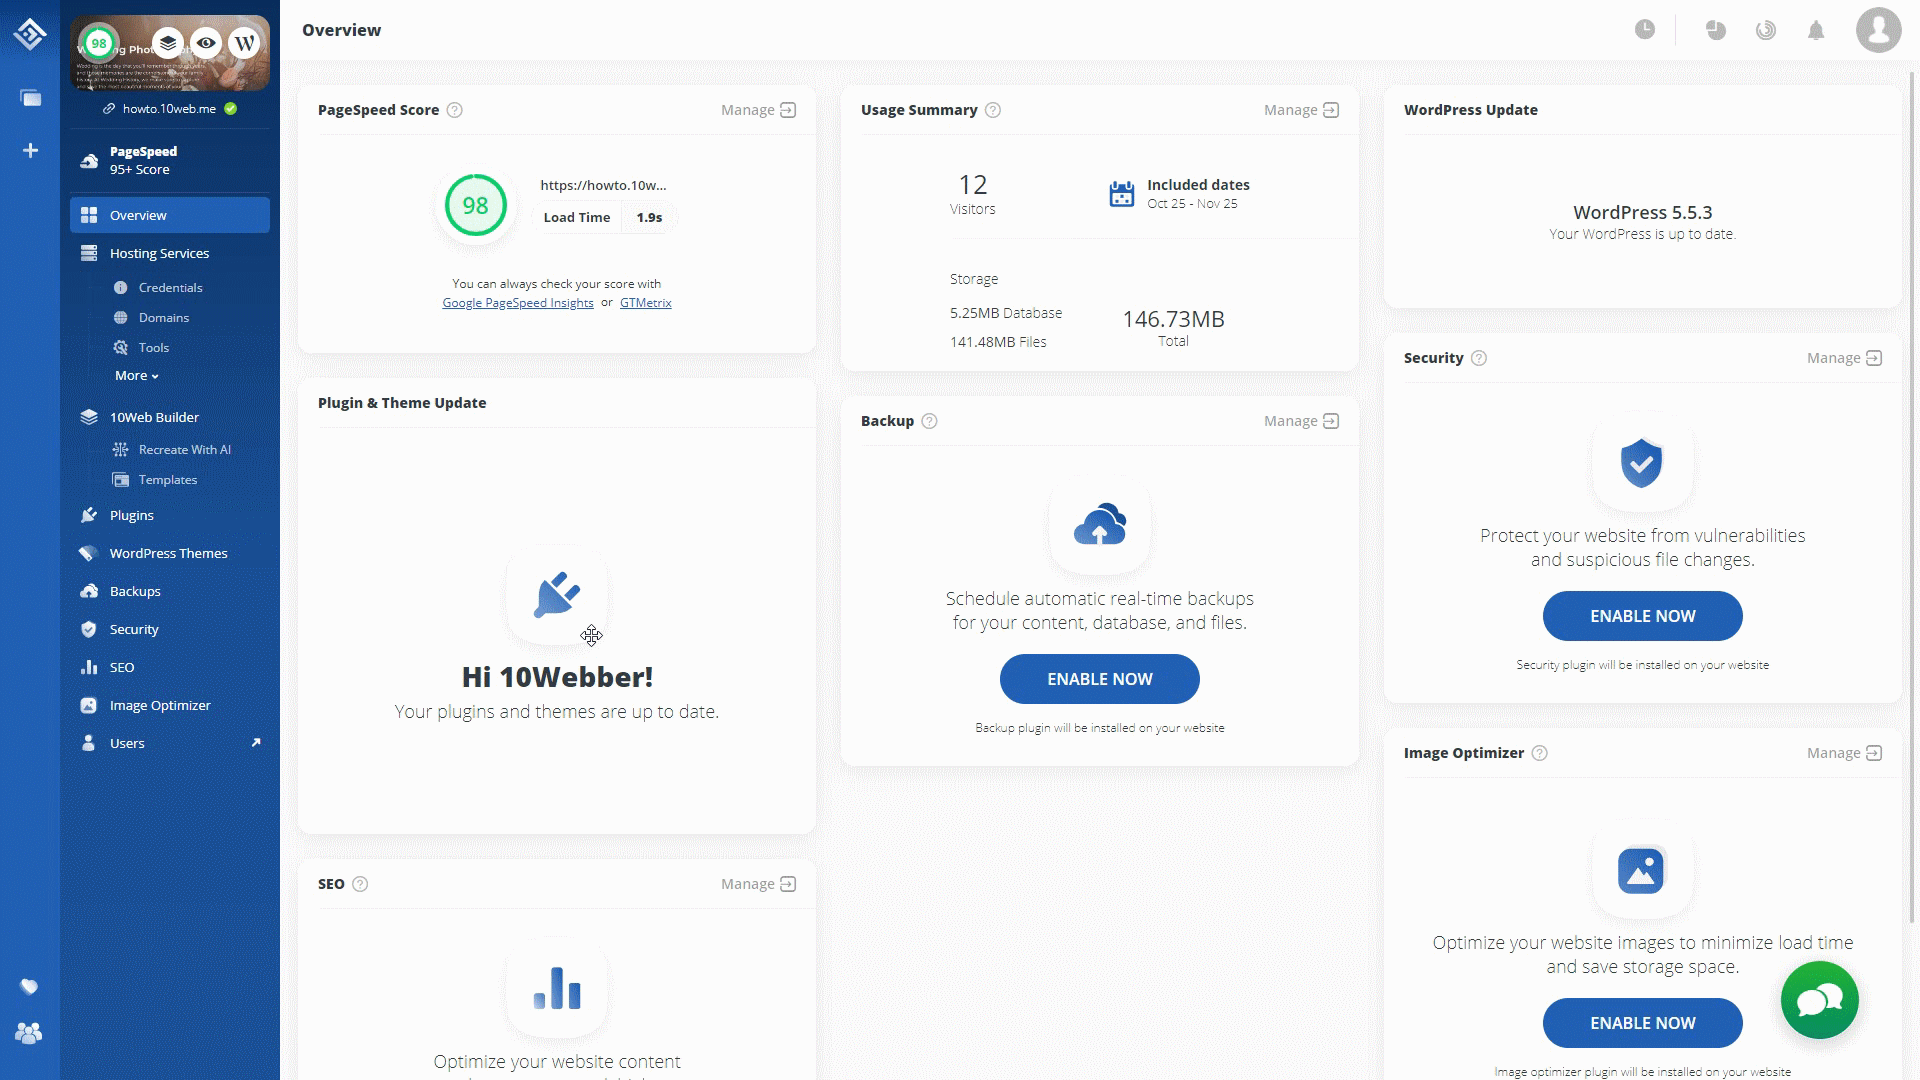1920x1080 pixels.
Task: Click the pie chart icon in top bar
Action: point(1716,30)
